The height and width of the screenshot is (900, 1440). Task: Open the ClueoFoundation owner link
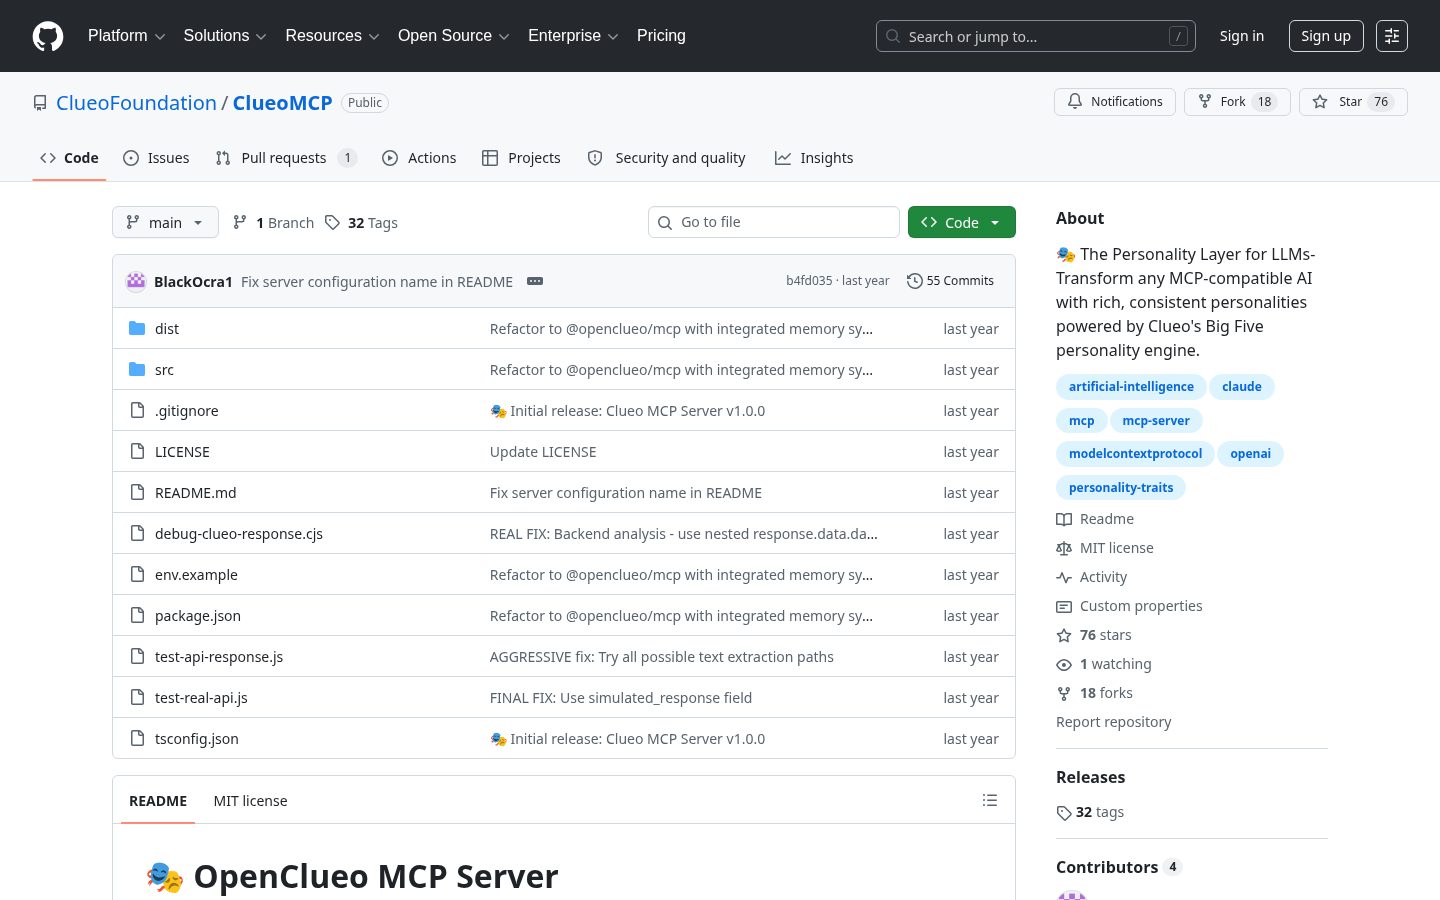pos(136,103)
